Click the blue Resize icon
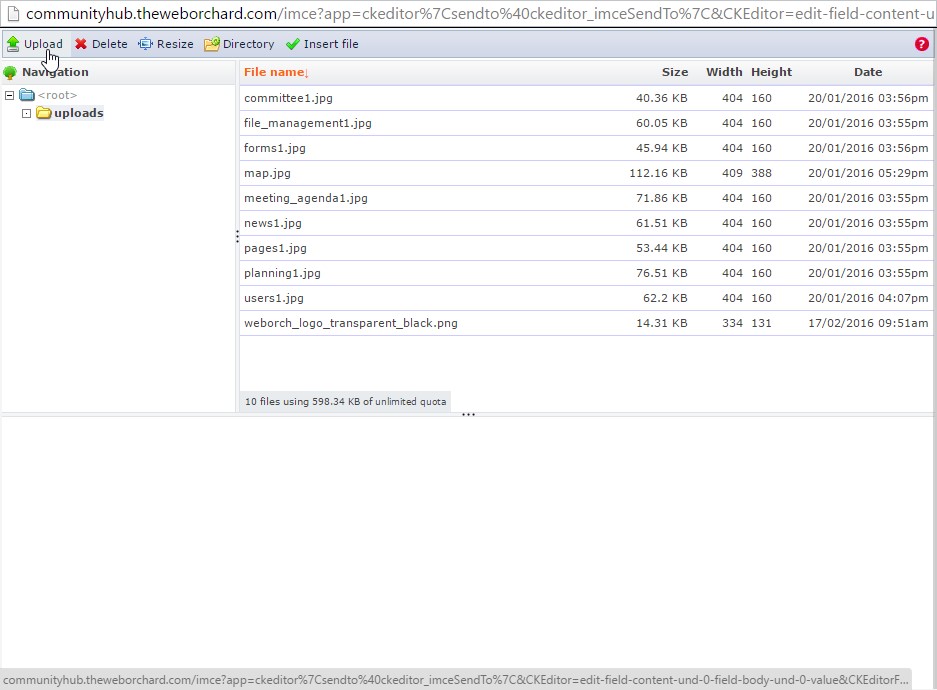The image size is (937, 690). (x=145, y=44)
